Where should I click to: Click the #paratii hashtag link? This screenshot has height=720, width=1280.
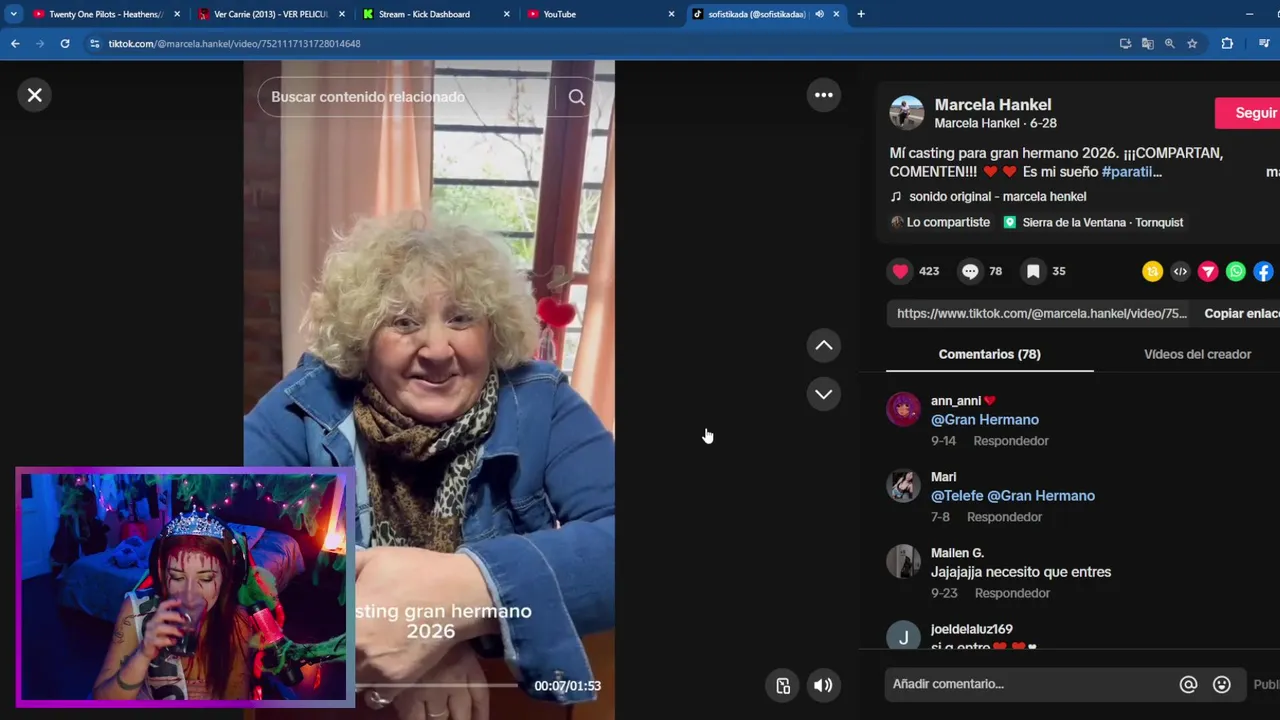pyautogui.click(x=1131, y=172)
